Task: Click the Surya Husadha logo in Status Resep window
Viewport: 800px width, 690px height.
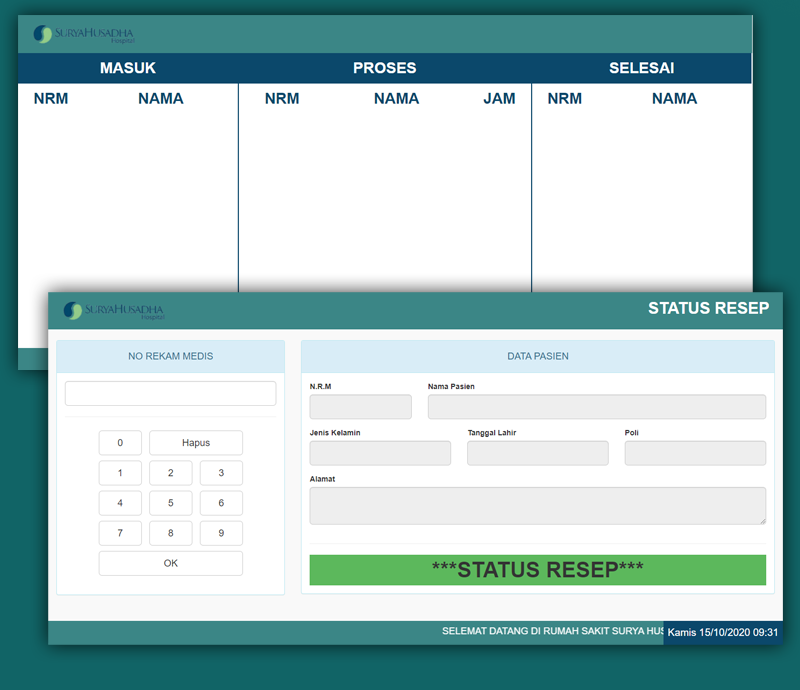Action: [x=113, y=311]
